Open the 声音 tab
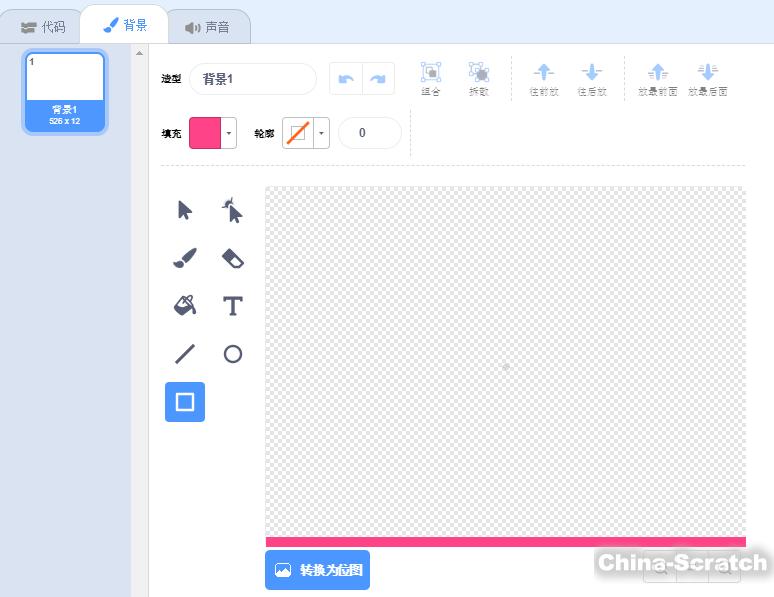The image size is (774, 597). [207, 27]
